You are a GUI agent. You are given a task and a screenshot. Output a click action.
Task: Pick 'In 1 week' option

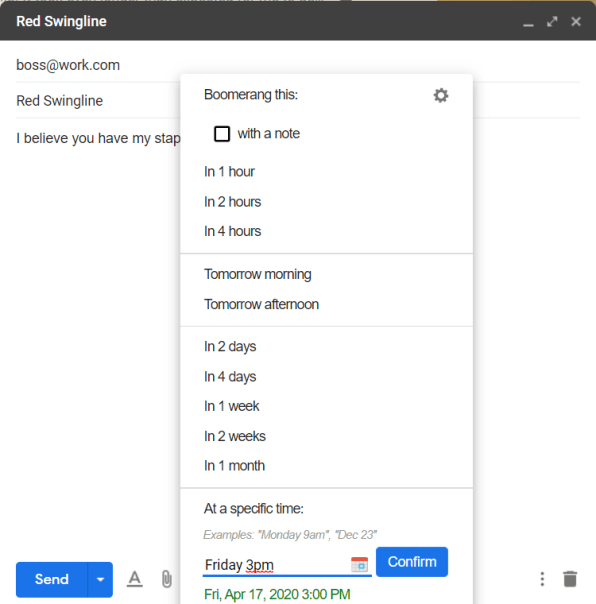click(232, 406)
